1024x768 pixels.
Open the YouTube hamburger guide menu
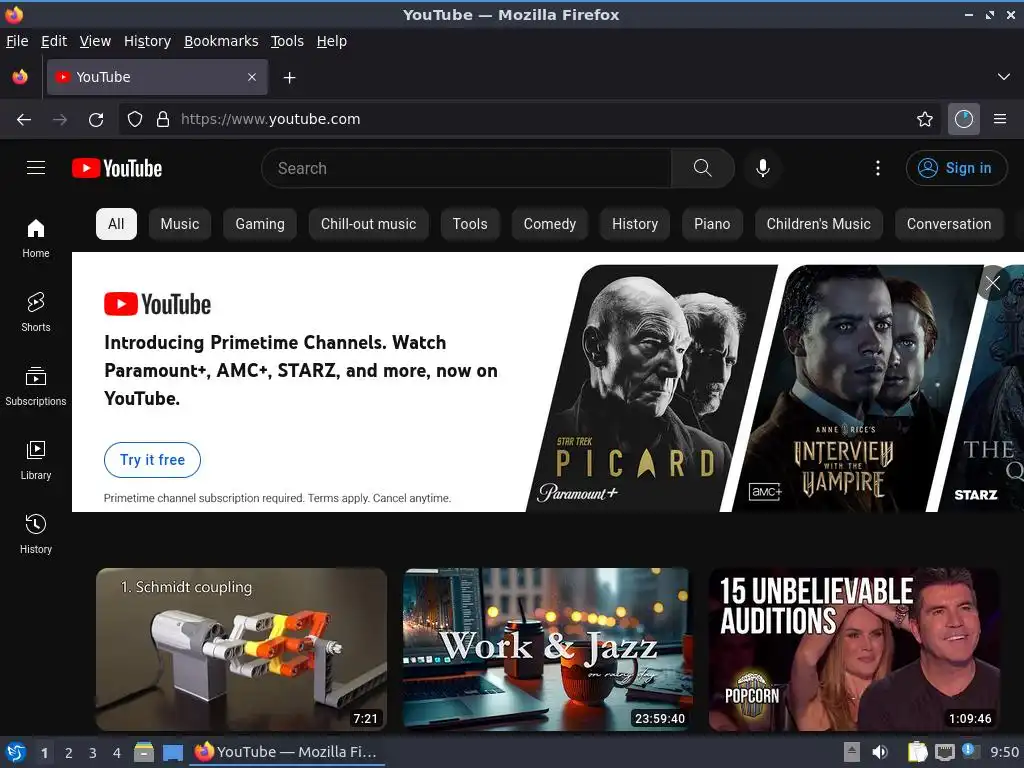coord(36,168)
